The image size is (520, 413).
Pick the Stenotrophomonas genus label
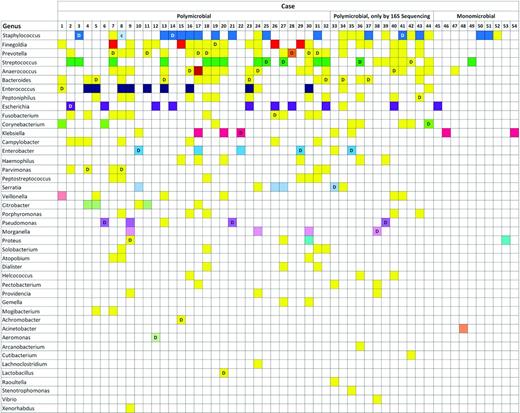[x=26, y=390]
